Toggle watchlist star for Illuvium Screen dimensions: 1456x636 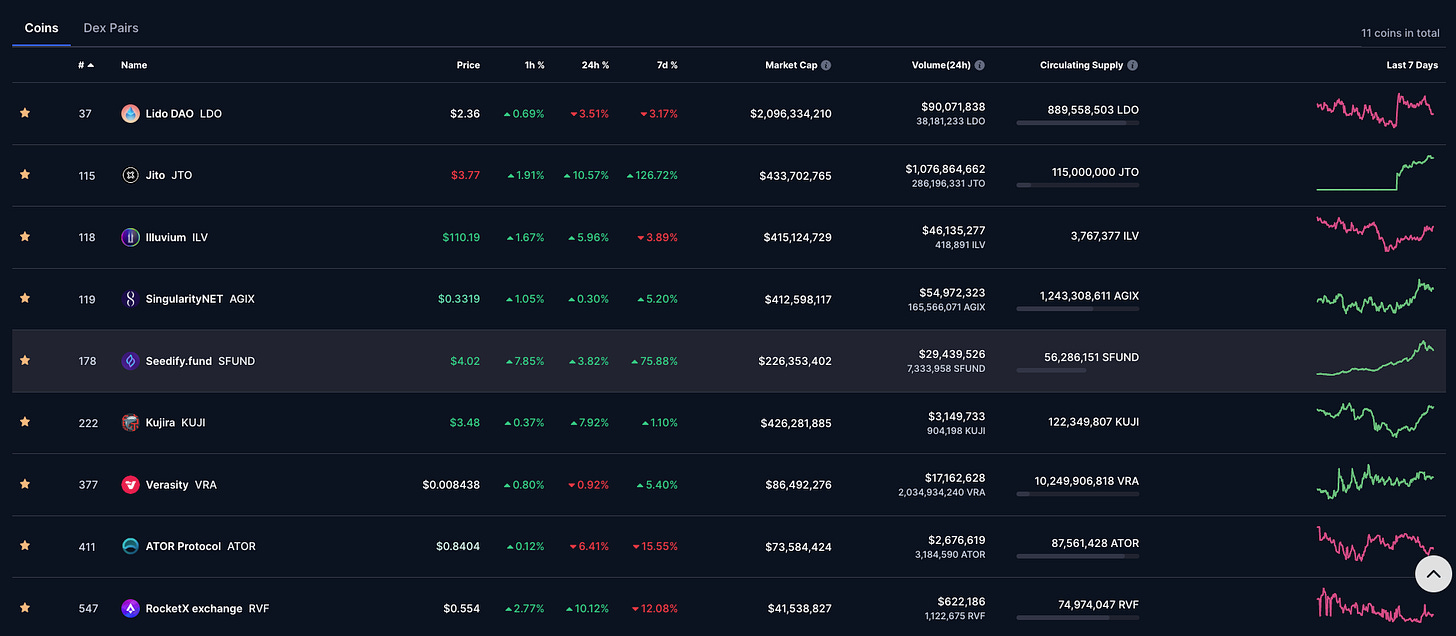(25, 237)
